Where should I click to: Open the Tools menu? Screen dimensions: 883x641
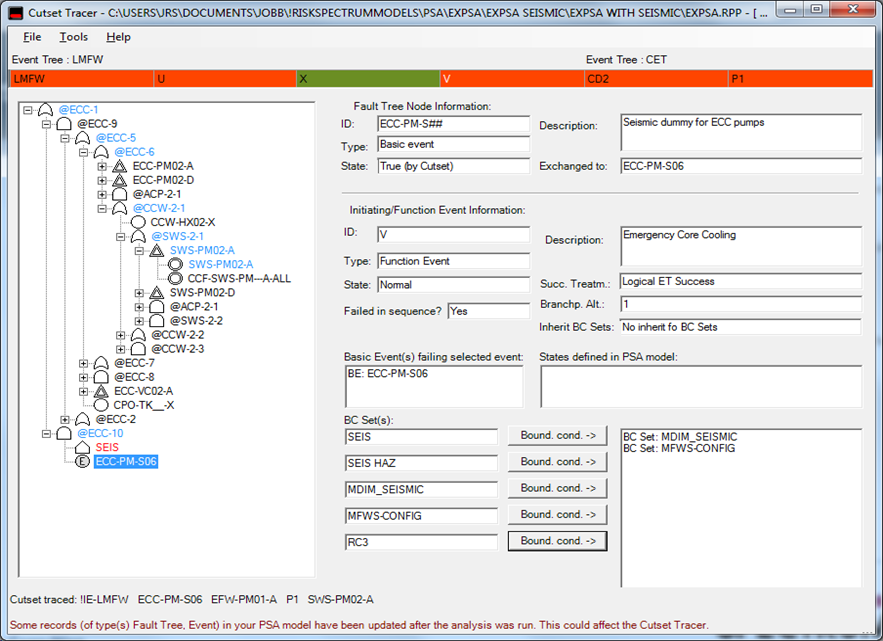coord(73,37)
